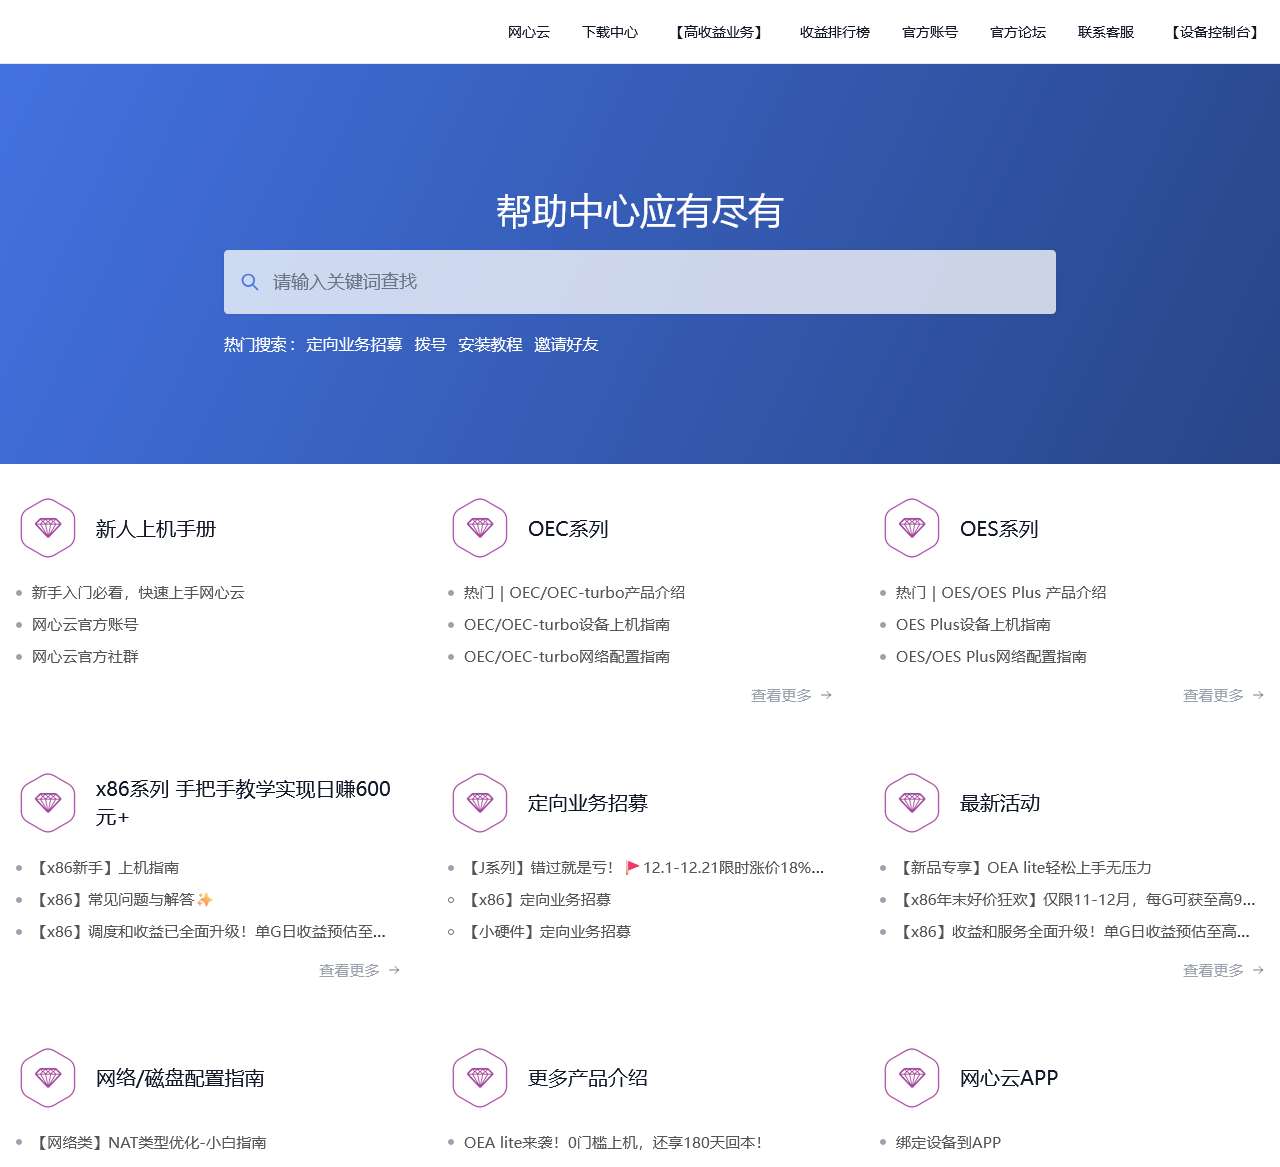
Task: Click 查看更多 under 最新活动
Action: point(1223,970)
